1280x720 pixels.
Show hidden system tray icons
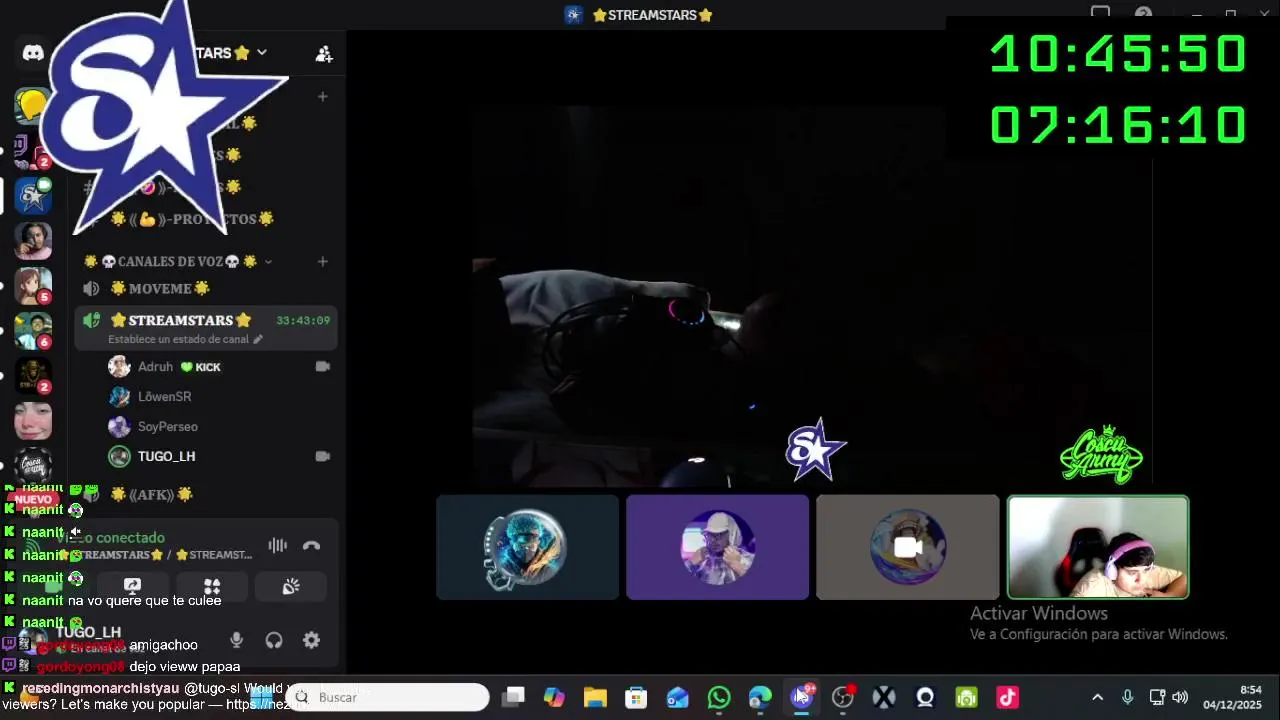pos(1097,697)
